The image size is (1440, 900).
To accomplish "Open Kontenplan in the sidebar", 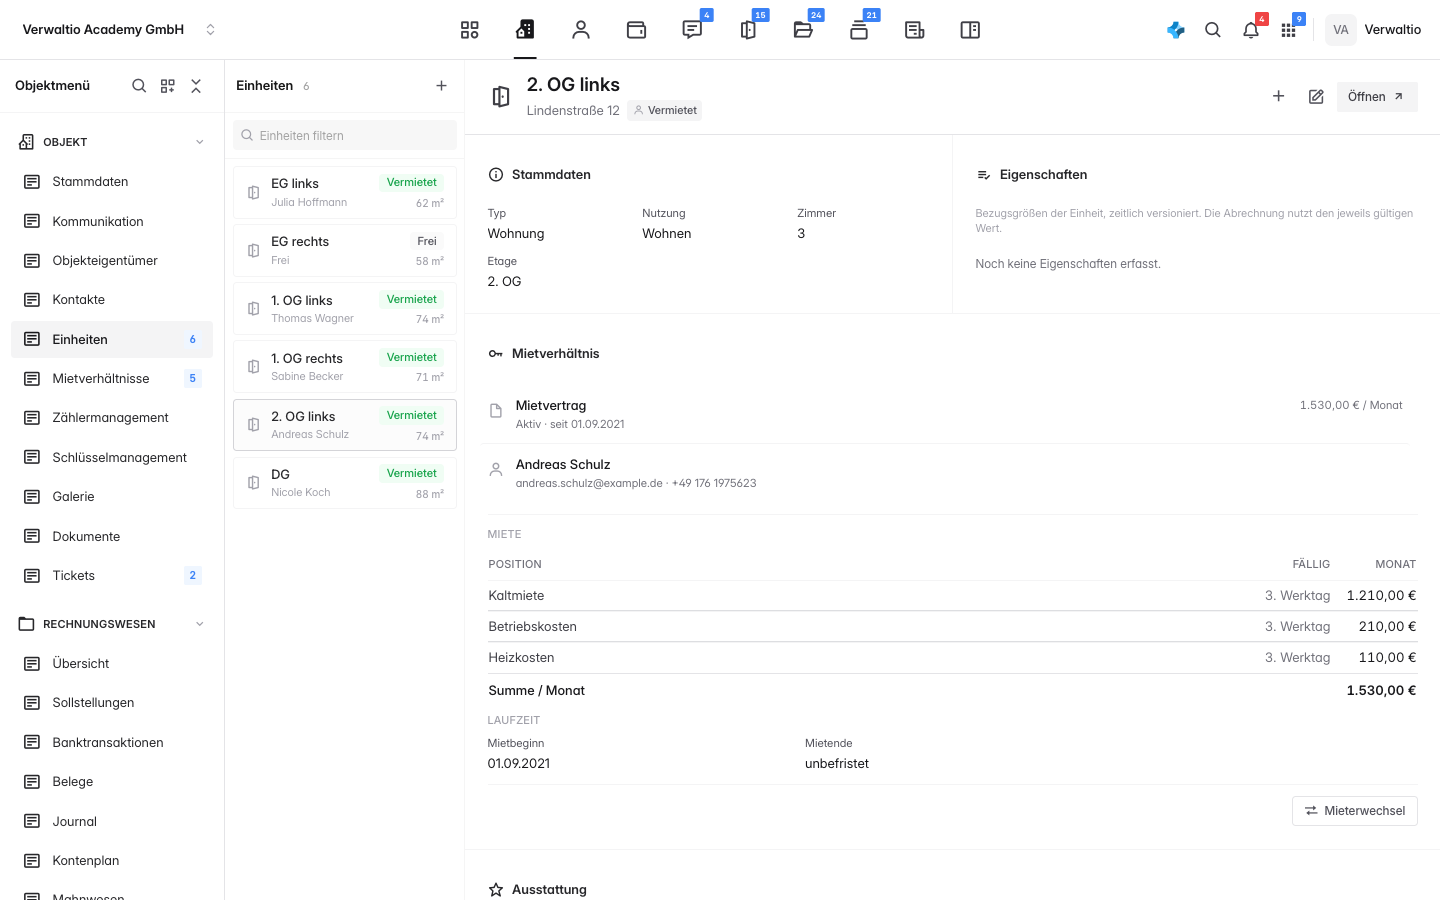I will point(112,860).
